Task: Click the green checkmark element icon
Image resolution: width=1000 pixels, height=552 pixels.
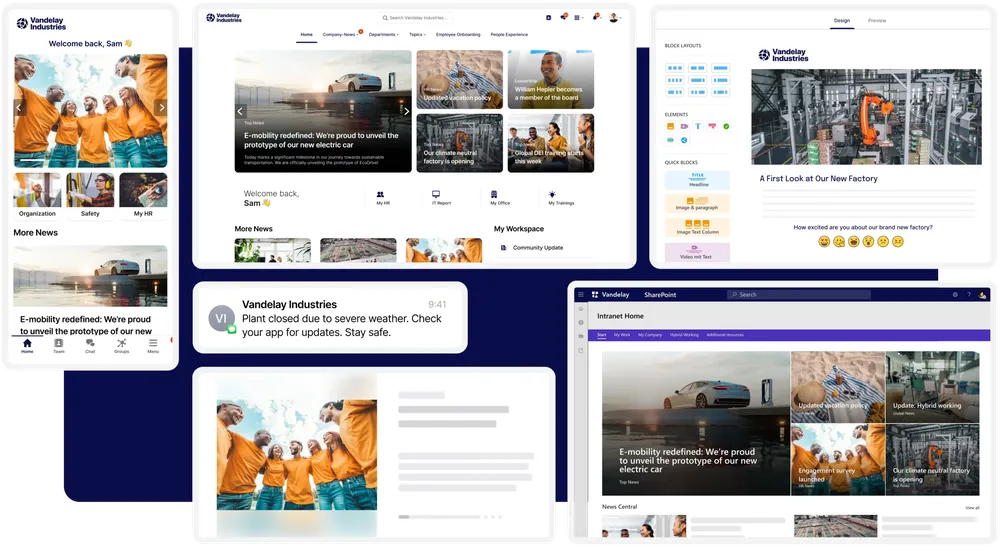Action: pos(726,127)
